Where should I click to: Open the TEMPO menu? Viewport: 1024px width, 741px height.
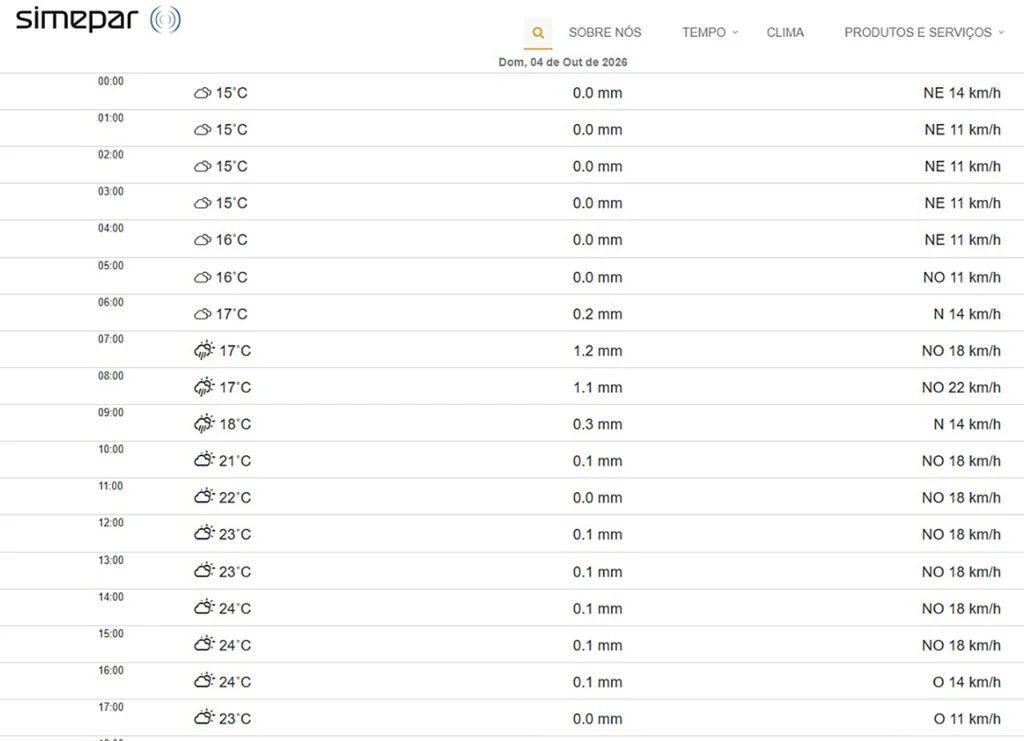704,32
